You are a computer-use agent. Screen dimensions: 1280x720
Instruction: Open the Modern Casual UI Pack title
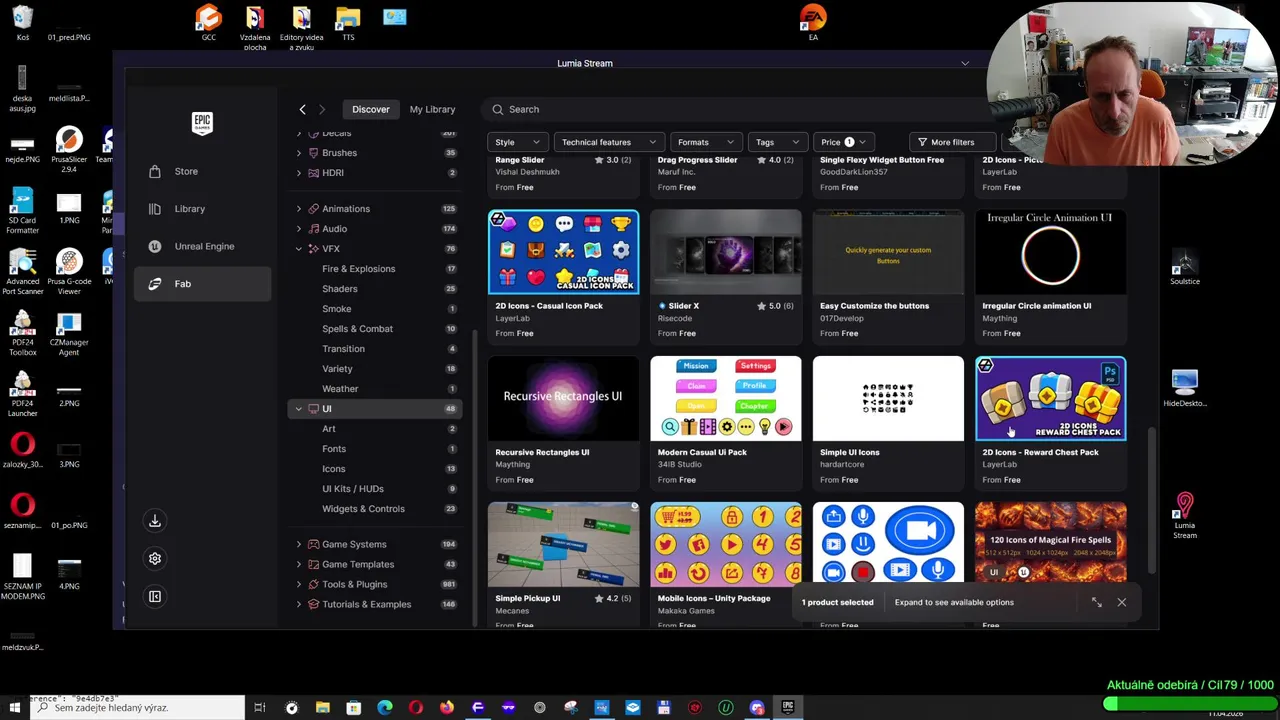(702, 452)
